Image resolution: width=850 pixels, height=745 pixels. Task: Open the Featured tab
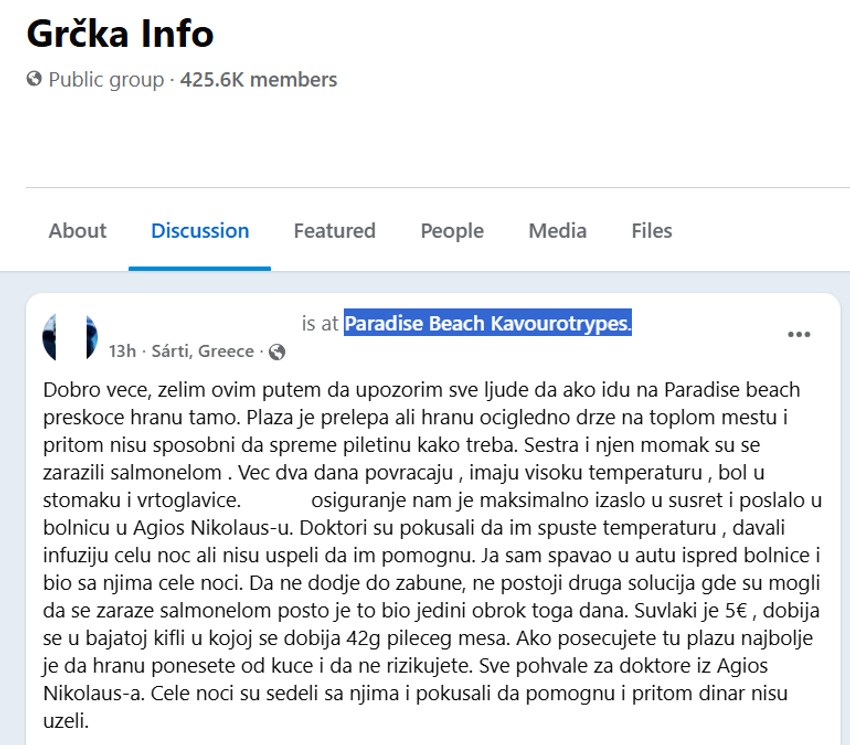click(x=335, y=230)
